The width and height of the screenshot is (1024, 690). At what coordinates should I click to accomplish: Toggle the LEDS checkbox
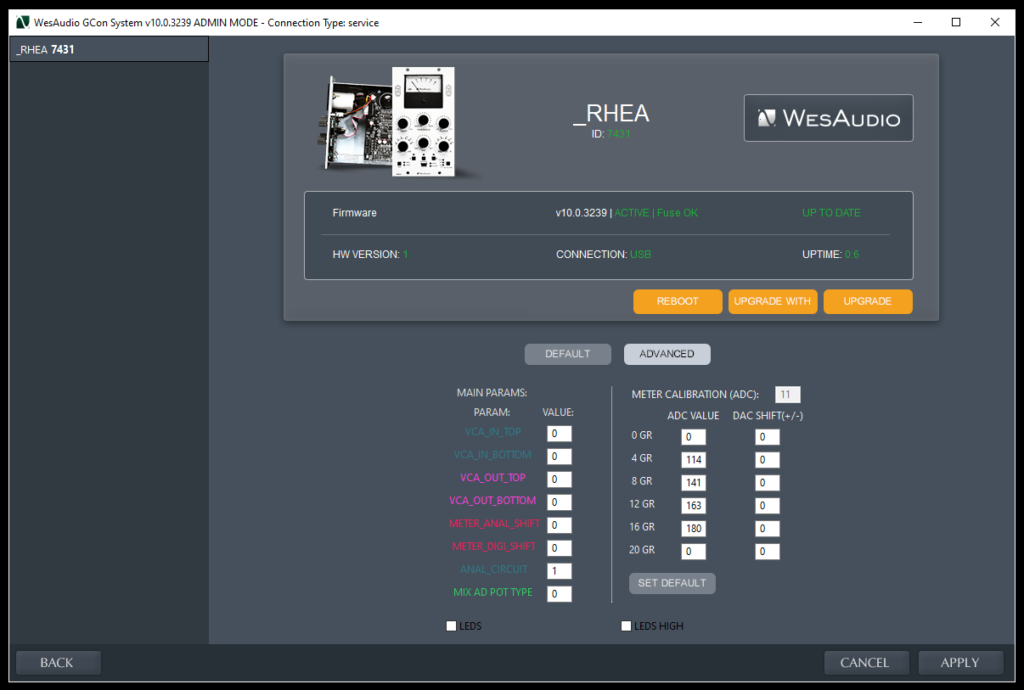(x=451, y=626)
